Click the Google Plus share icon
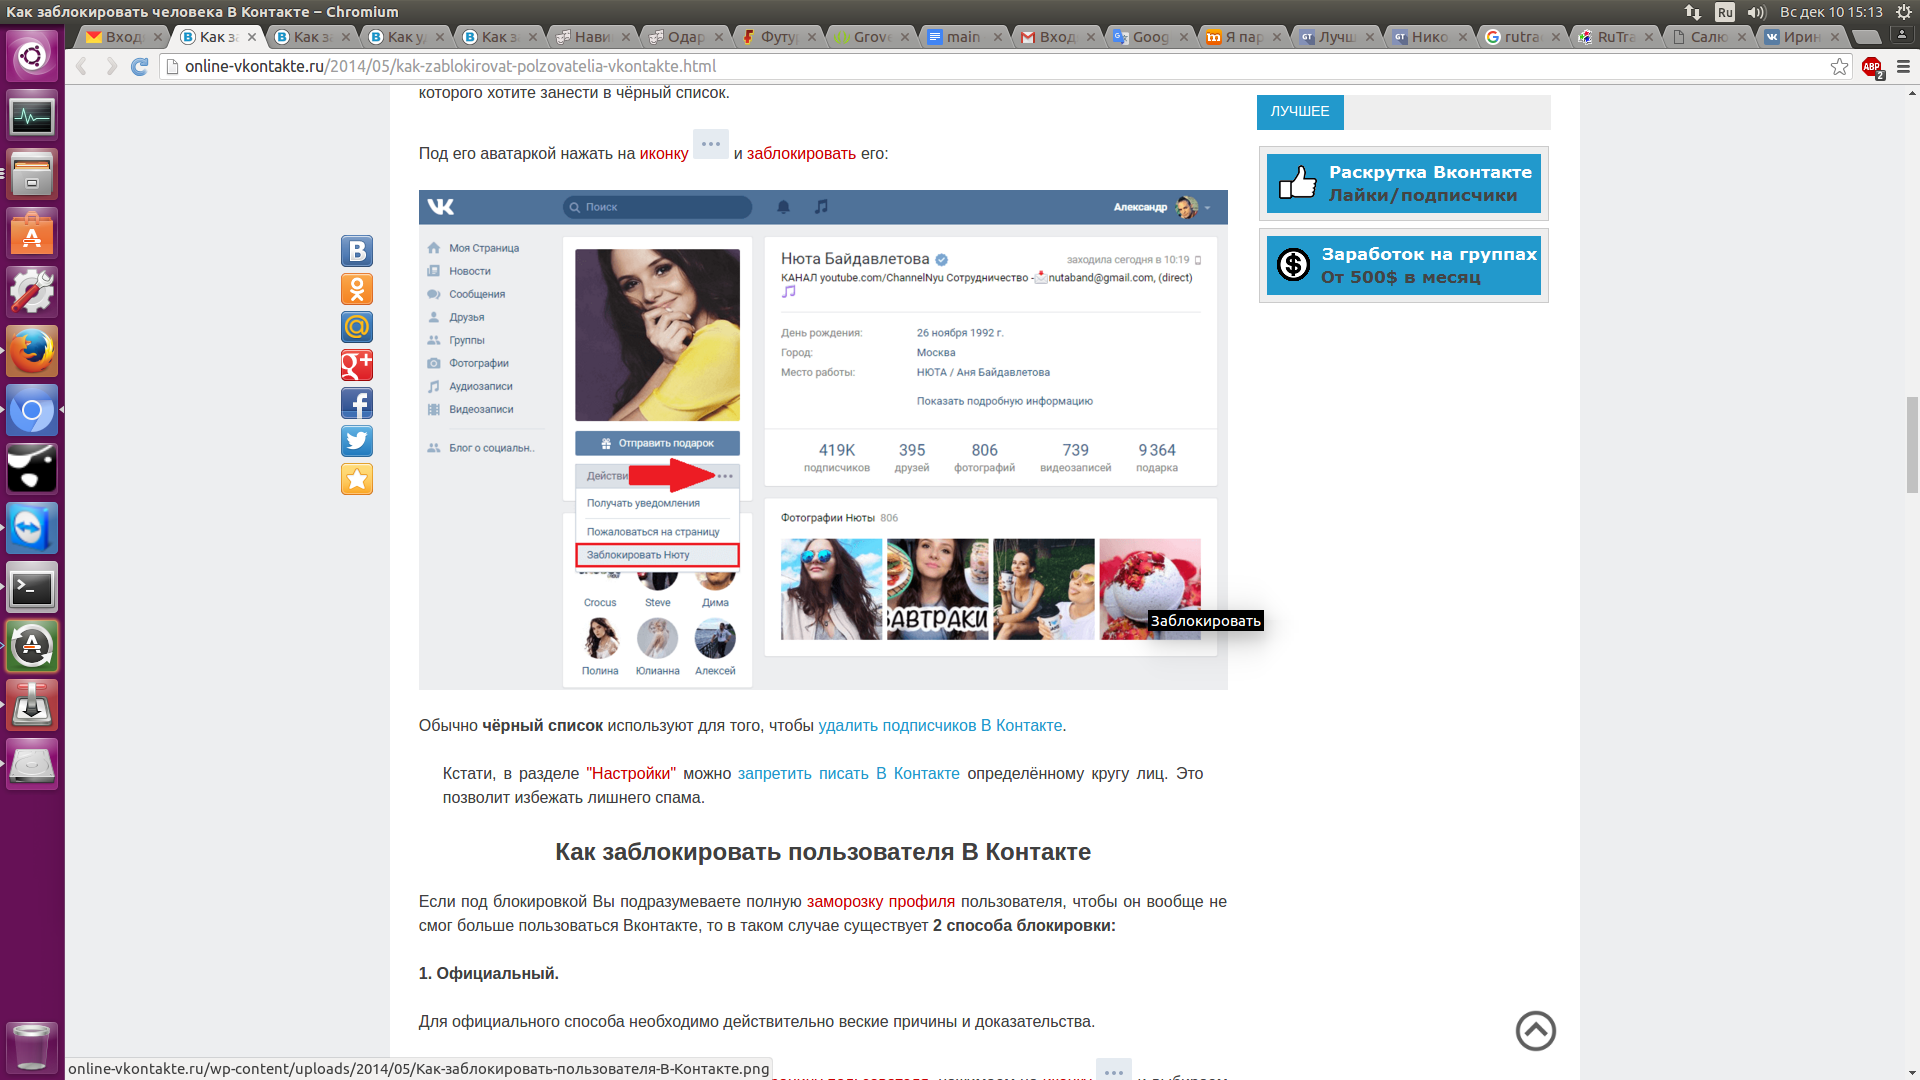Image resolution: width=1920 pixels, height=1080 pixels. 356,365
